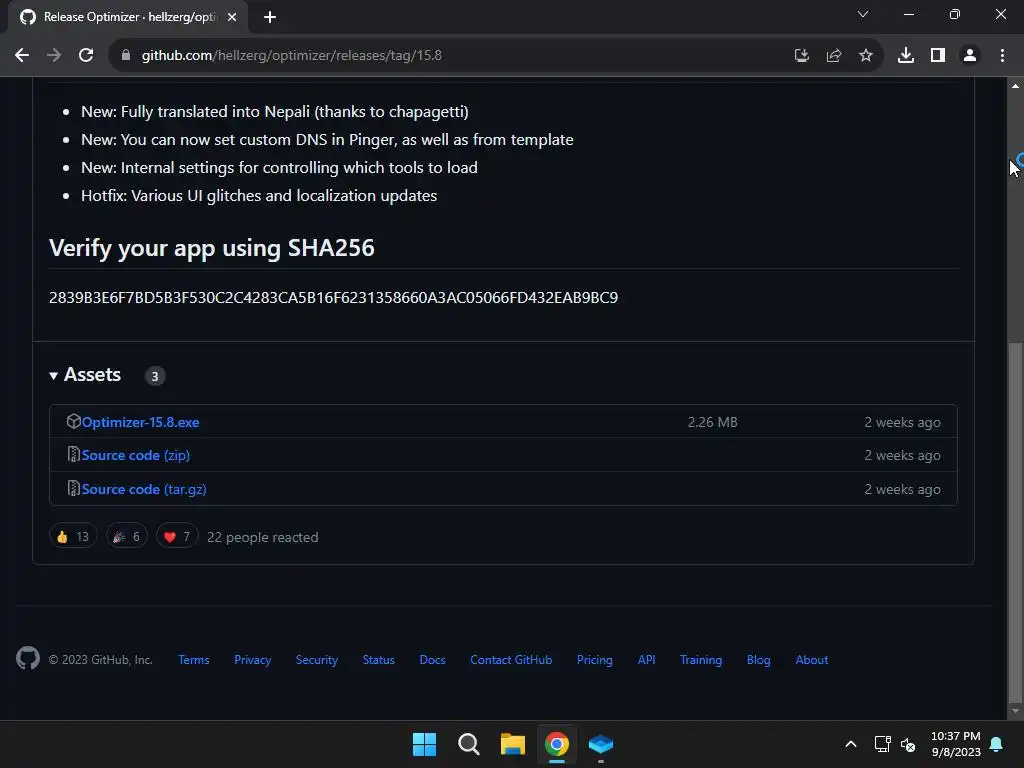Open Windows taskbar search

tap(468, 744)
